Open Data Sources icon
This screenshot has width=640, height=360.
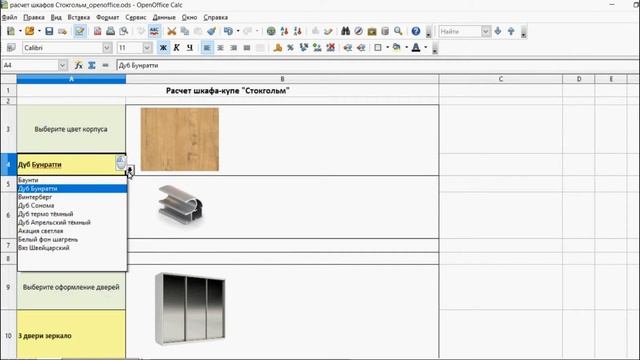385,31
